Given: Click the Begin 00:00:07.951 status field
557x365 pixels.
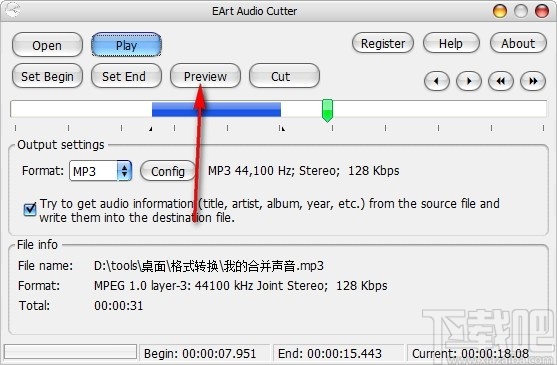Looking at the screenshot, I should pyautogui.click(x=205, y=353).
